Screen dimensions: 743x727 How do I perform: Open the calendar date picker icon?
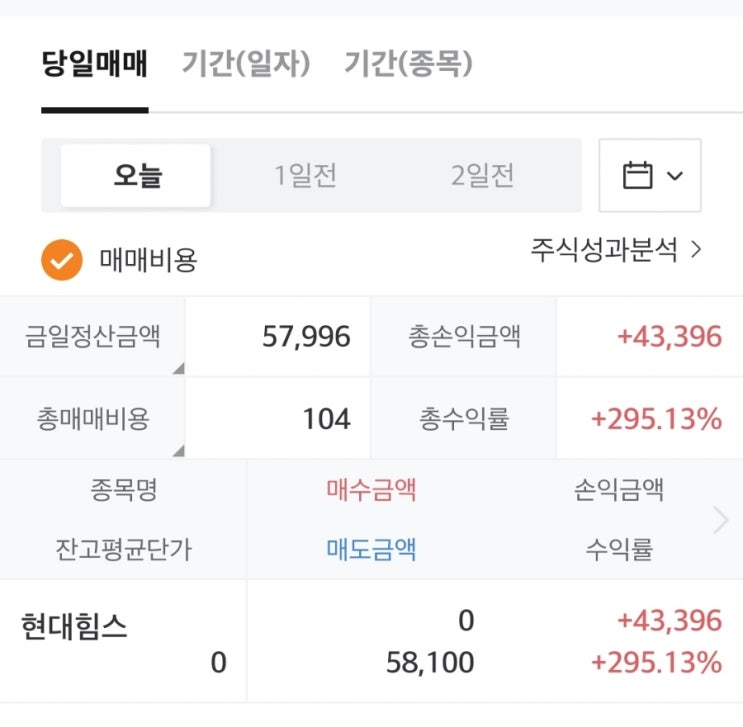point(637,176)
